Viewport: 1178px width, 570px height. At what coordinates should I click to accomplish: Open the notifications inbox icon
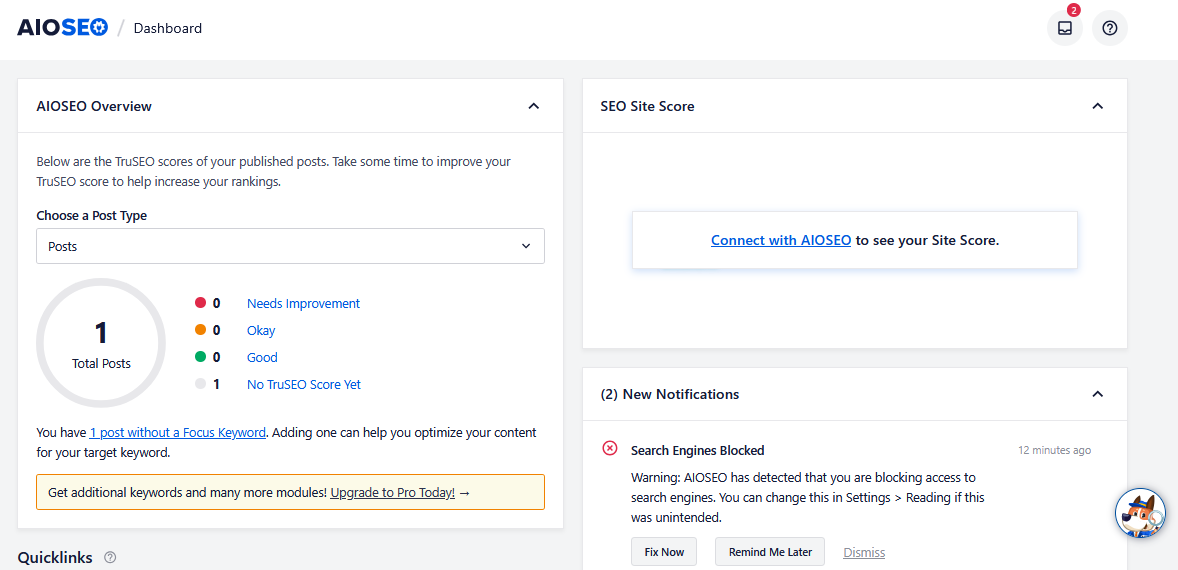(1064, 28)
